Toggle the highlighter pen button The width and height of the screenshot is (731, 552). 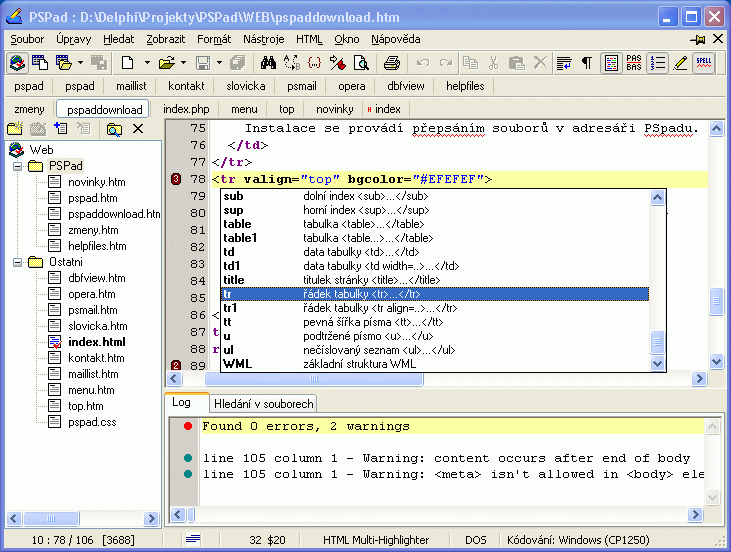681,62
